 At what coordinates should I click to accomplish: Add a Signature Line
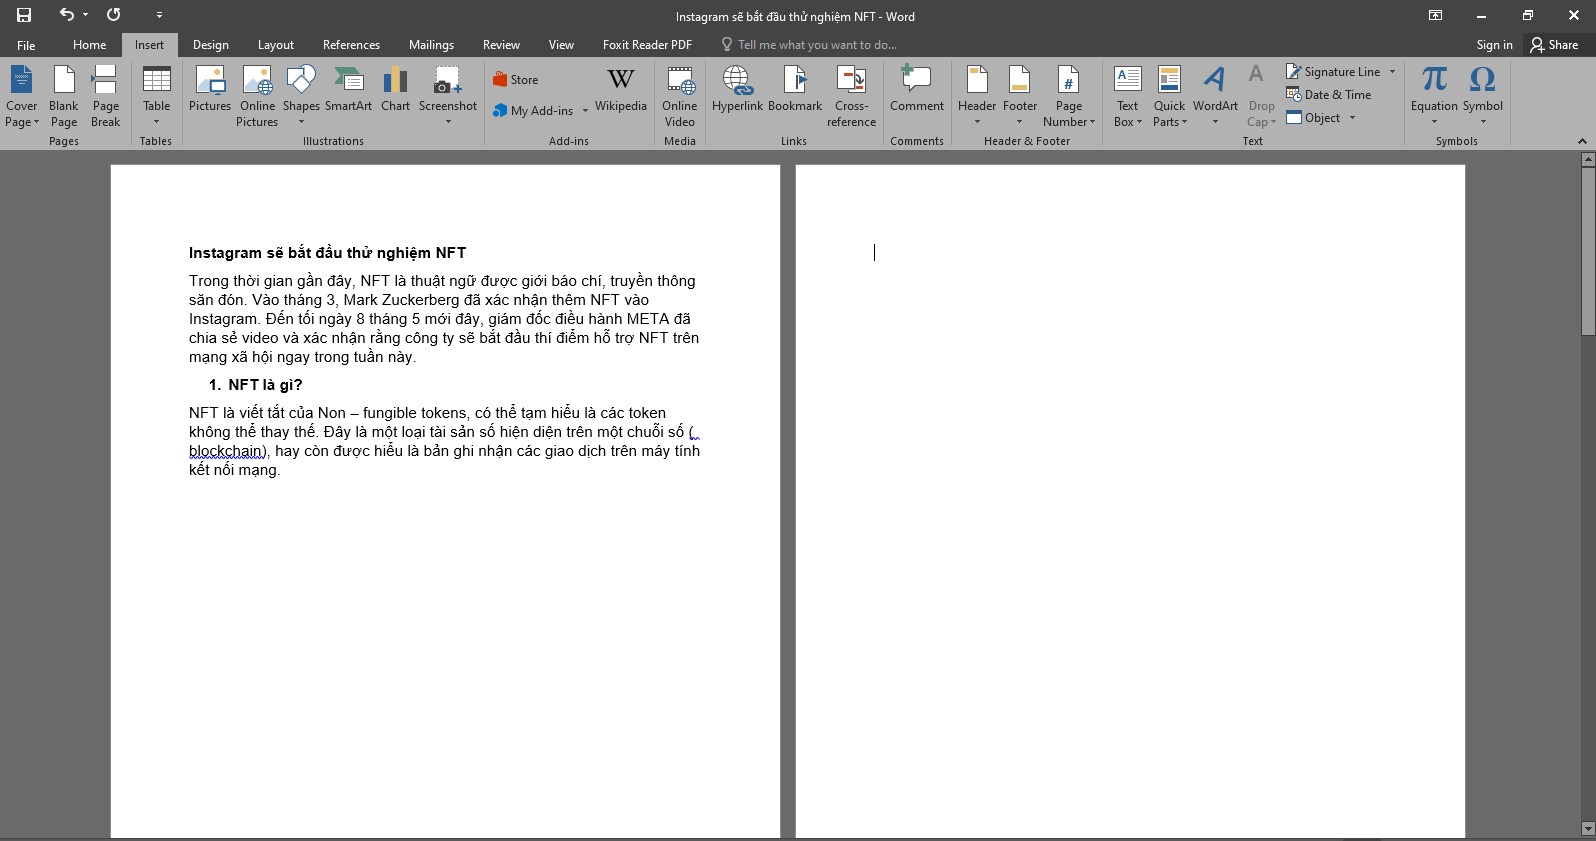(1333, 72)
